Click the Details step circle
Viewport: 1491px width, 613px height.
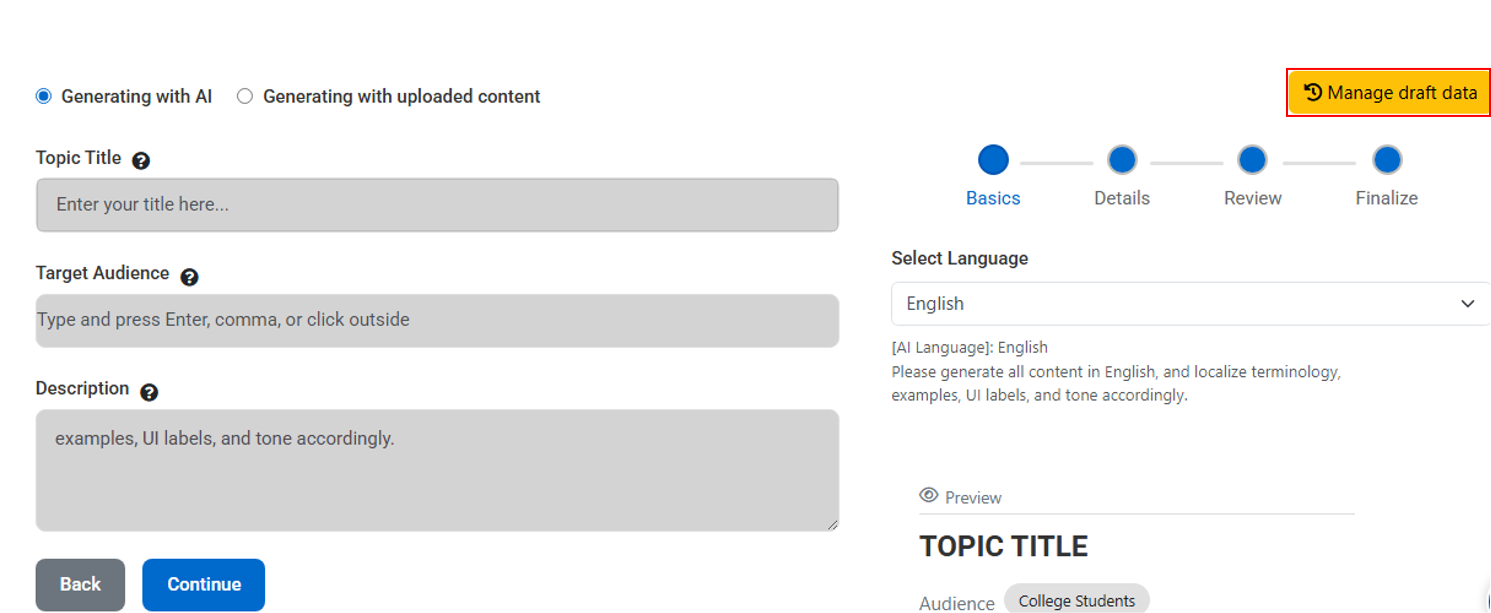tap(1122, 160)
